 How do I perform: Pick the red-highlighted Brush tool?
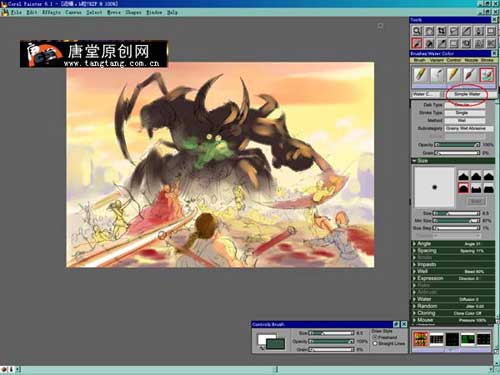417,43
